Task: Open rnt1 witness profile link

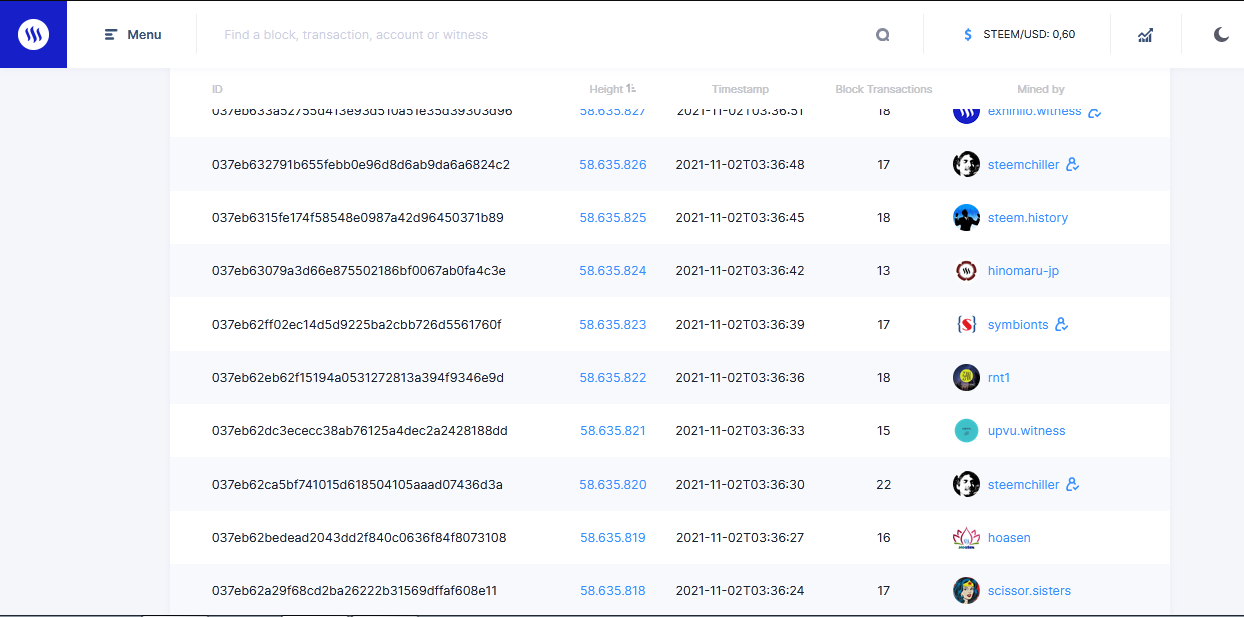Action: point(1001,378)
